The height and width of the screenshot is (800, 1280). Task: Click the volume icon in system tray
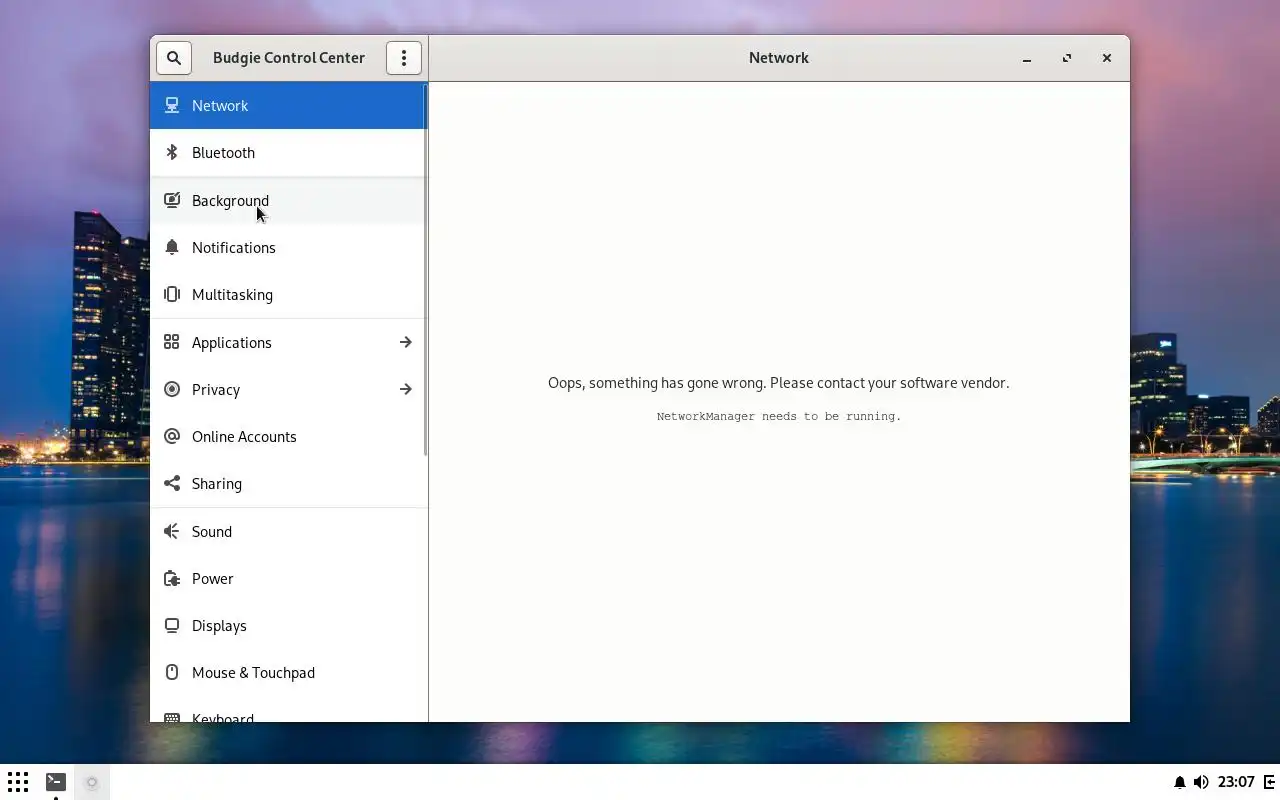pos(1201,782)
